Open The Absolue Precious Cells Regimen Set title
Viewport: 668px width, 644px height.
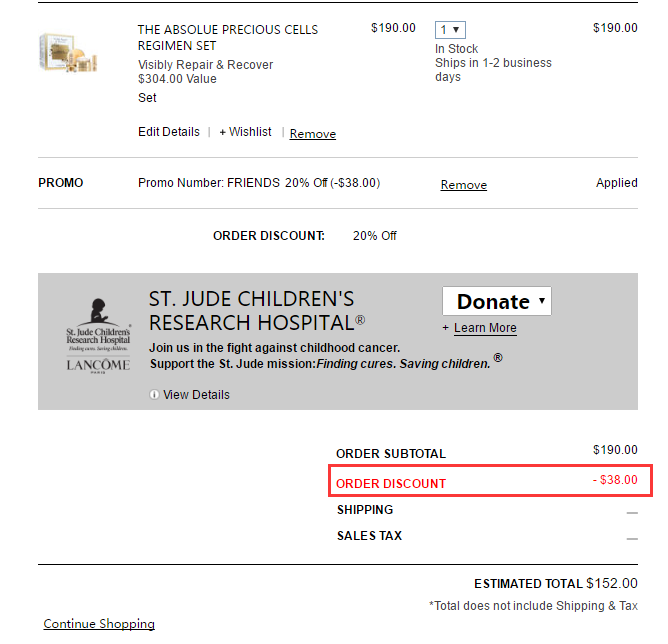(227, 37)
